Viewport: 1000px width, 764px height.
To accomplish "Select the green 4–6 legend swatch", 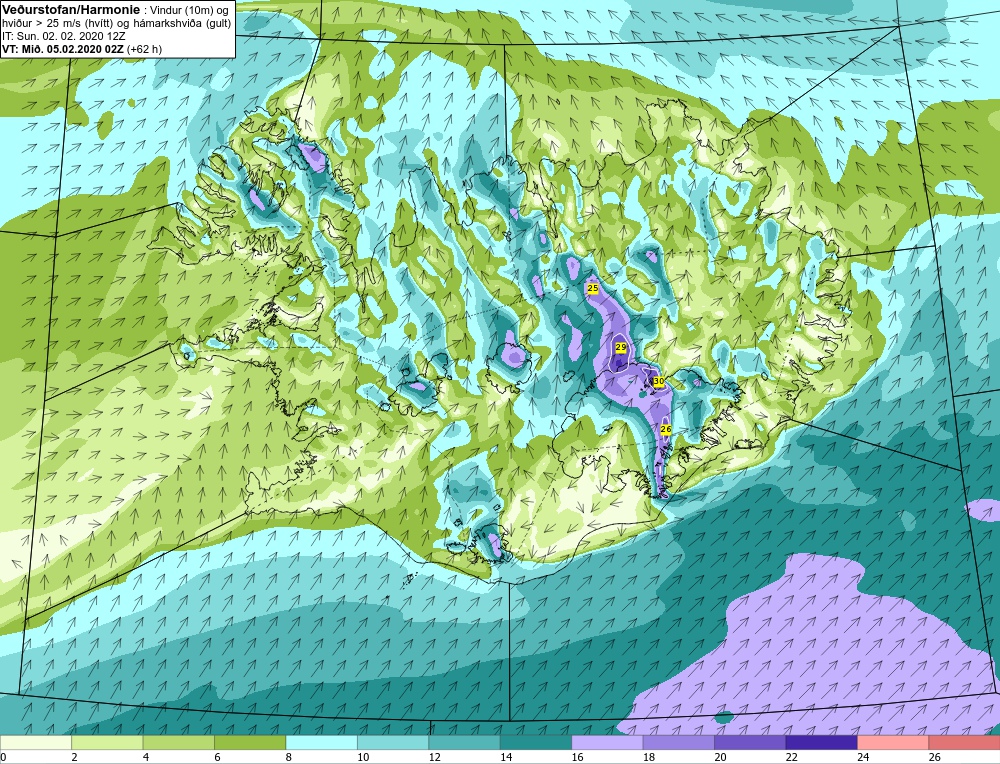I will (179, 742).
